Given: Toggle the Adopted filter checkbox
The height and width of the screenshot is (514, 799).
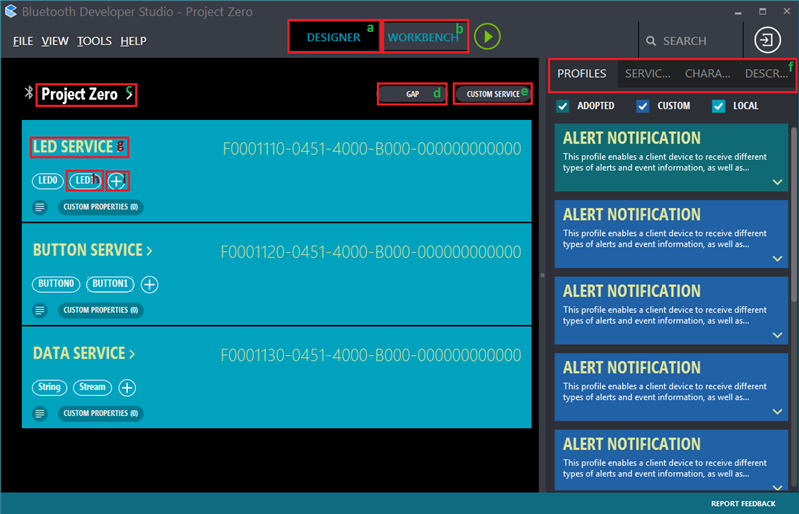Looking at the screenshot, I should 563,106.
